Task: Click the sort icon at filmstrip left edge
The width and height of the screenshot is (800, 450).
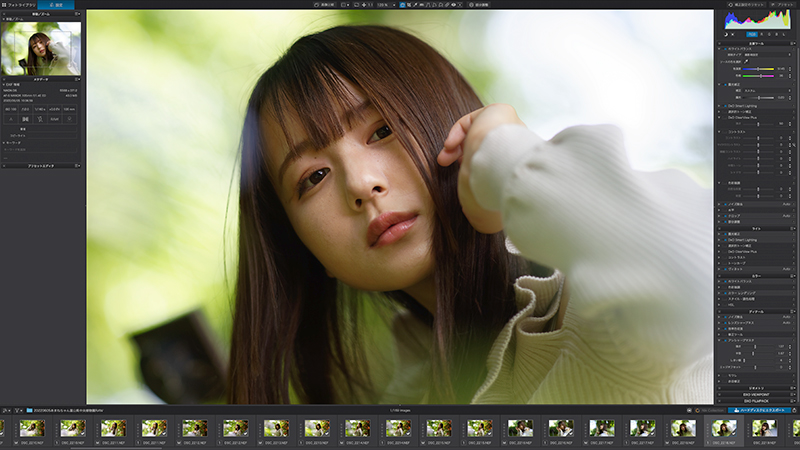Action: (6, 410)
